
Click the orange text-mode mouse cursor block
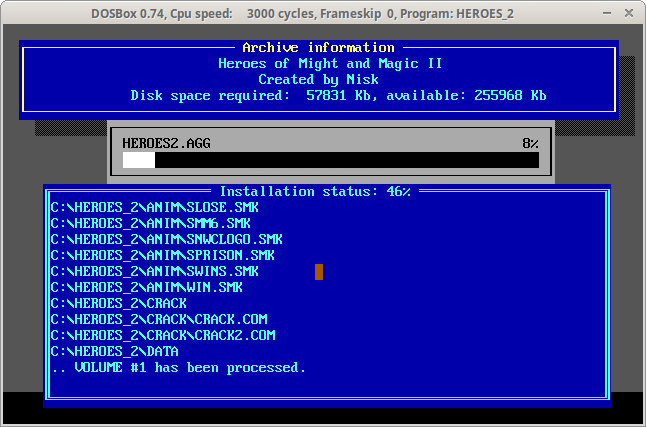[319, 272]
